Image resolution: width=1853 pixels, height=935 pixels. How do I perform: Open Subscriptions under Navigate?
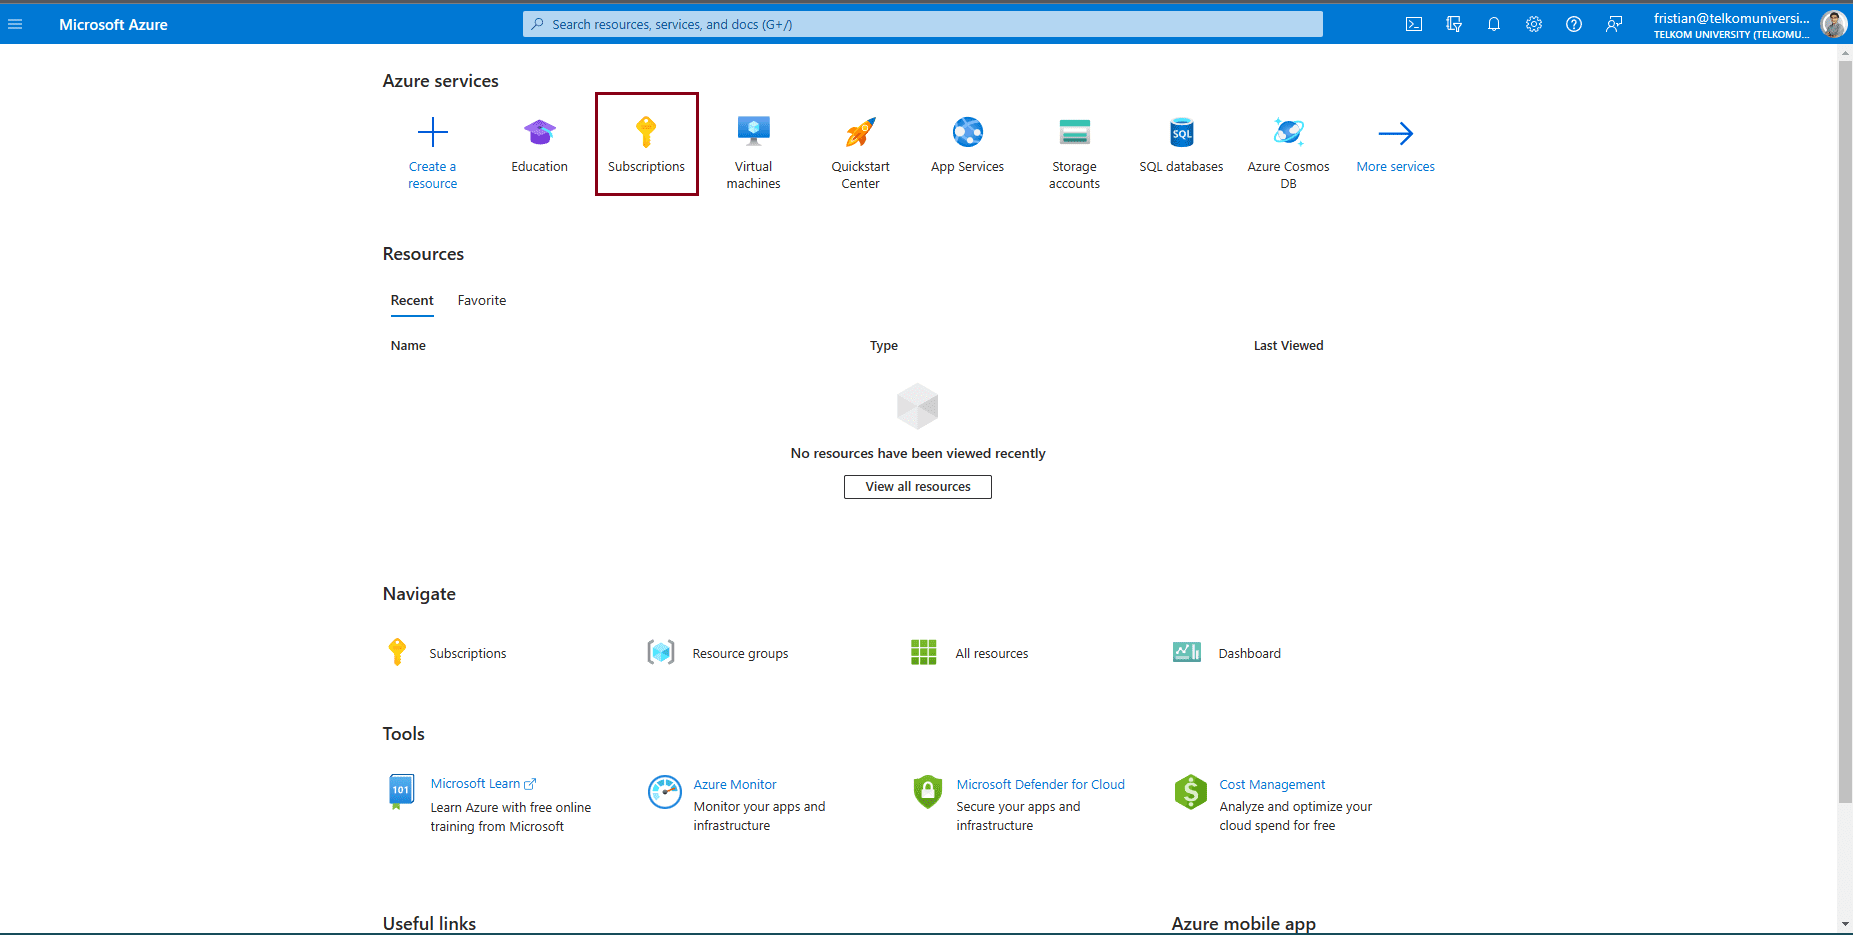pyautogui.click(x=468, y=654)
